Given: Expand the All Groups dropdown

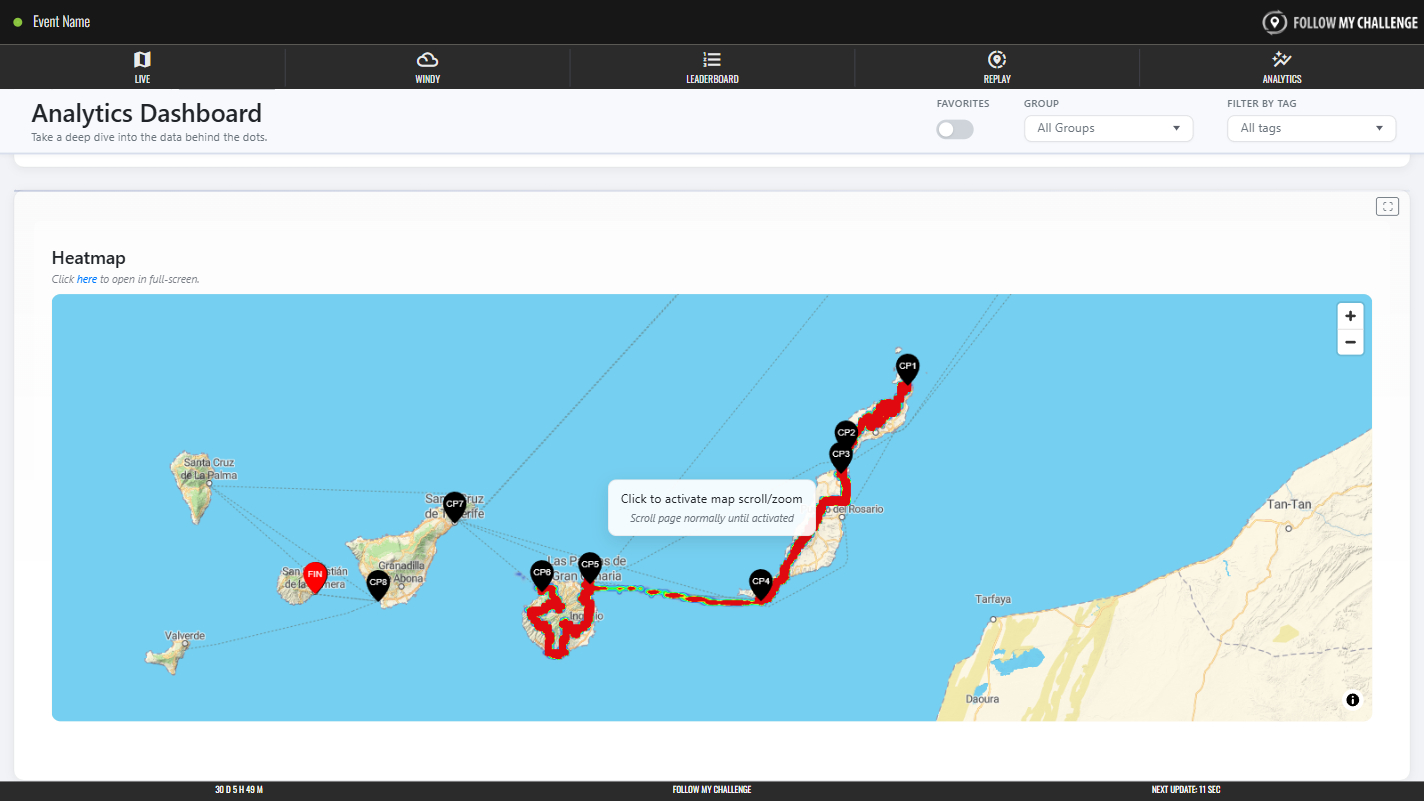Looking at the screenshot, I should click(1108, 128).
